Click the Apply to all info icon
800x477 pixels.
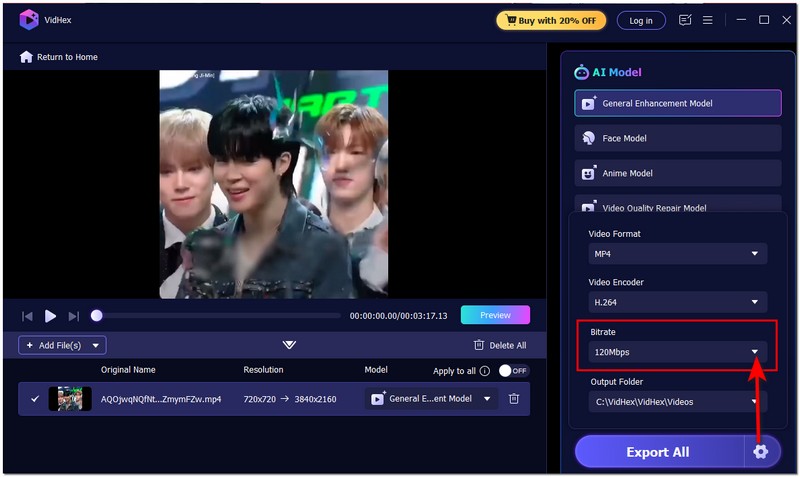[485, 371]
